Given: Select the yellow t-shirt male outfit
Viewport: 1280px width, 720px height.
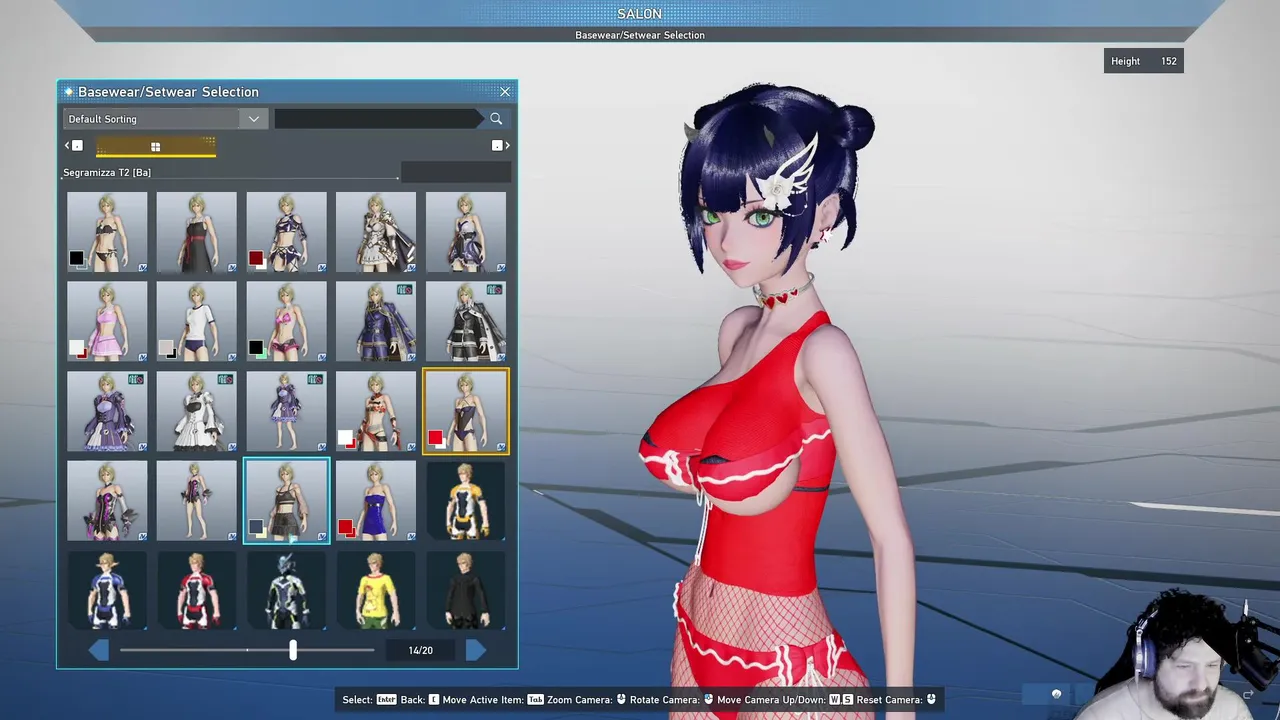Looking at the screenshot, I should [x=376, y=590].
